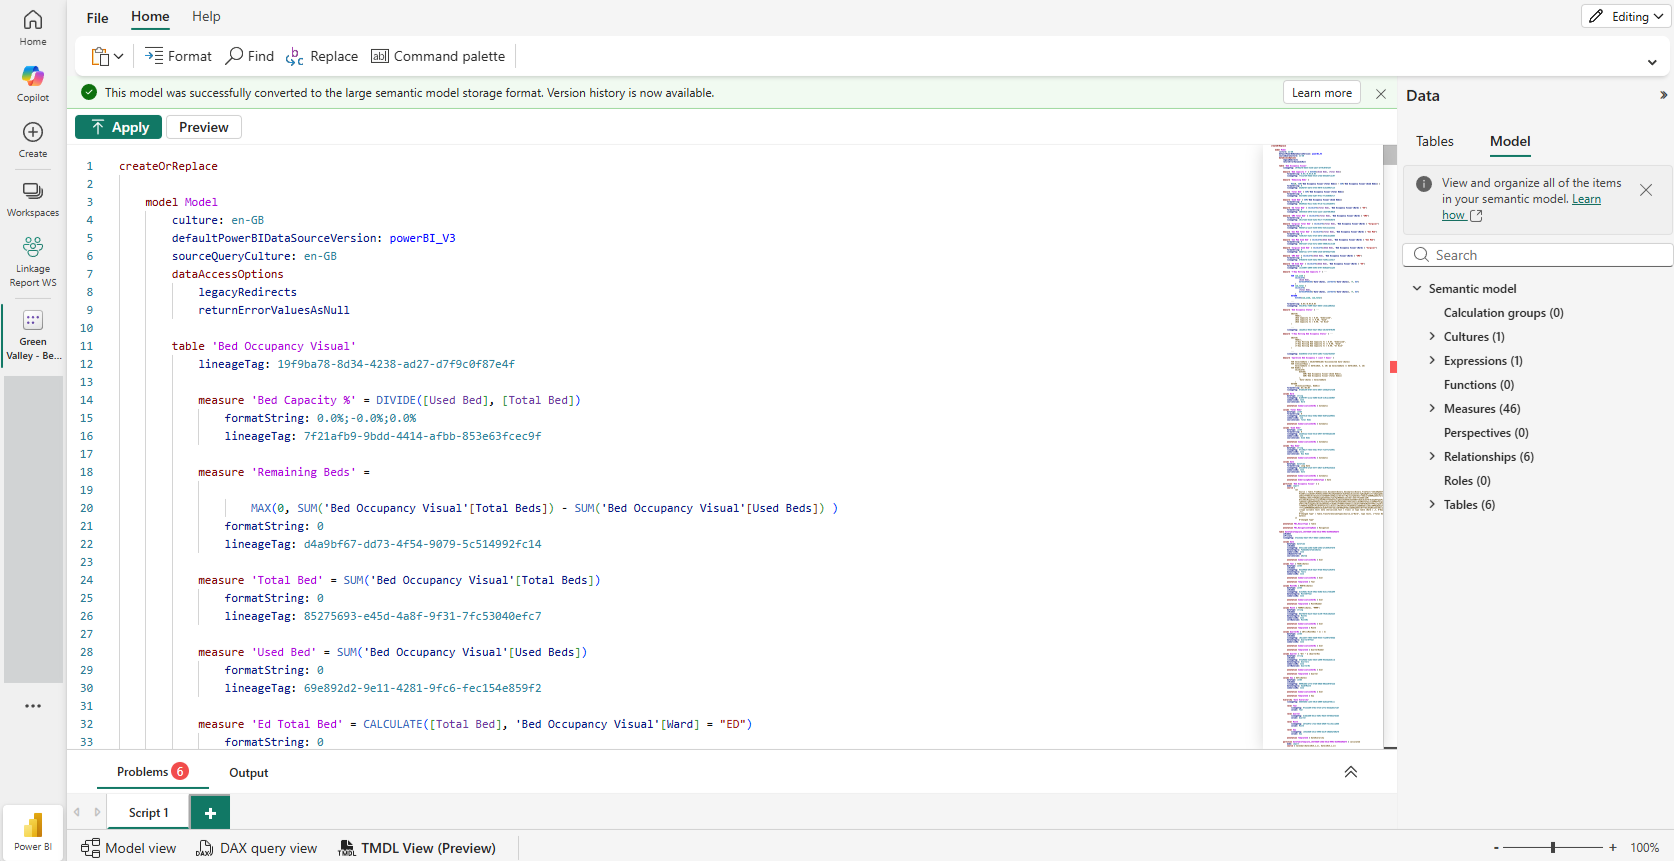Collapse the Data pane with chevron
Viewport: 1675px width, 861px height.
(x=1663, y=96)
